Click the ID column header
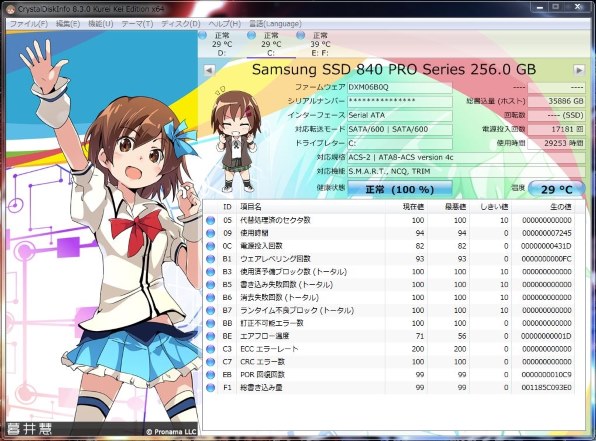This screenshot has width=596, height=441. click(227, 207)
